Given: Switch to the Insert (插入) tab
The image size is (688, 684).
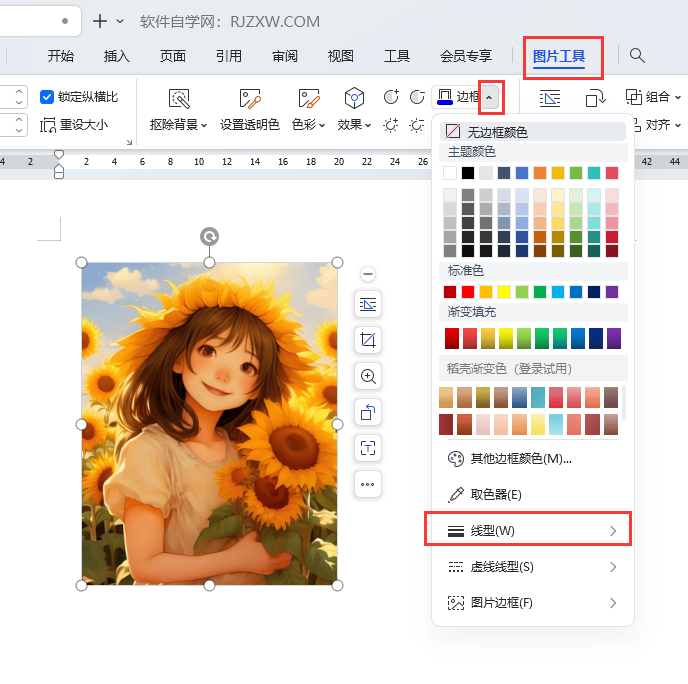Looking at the screenshot, I should (116, 56).
